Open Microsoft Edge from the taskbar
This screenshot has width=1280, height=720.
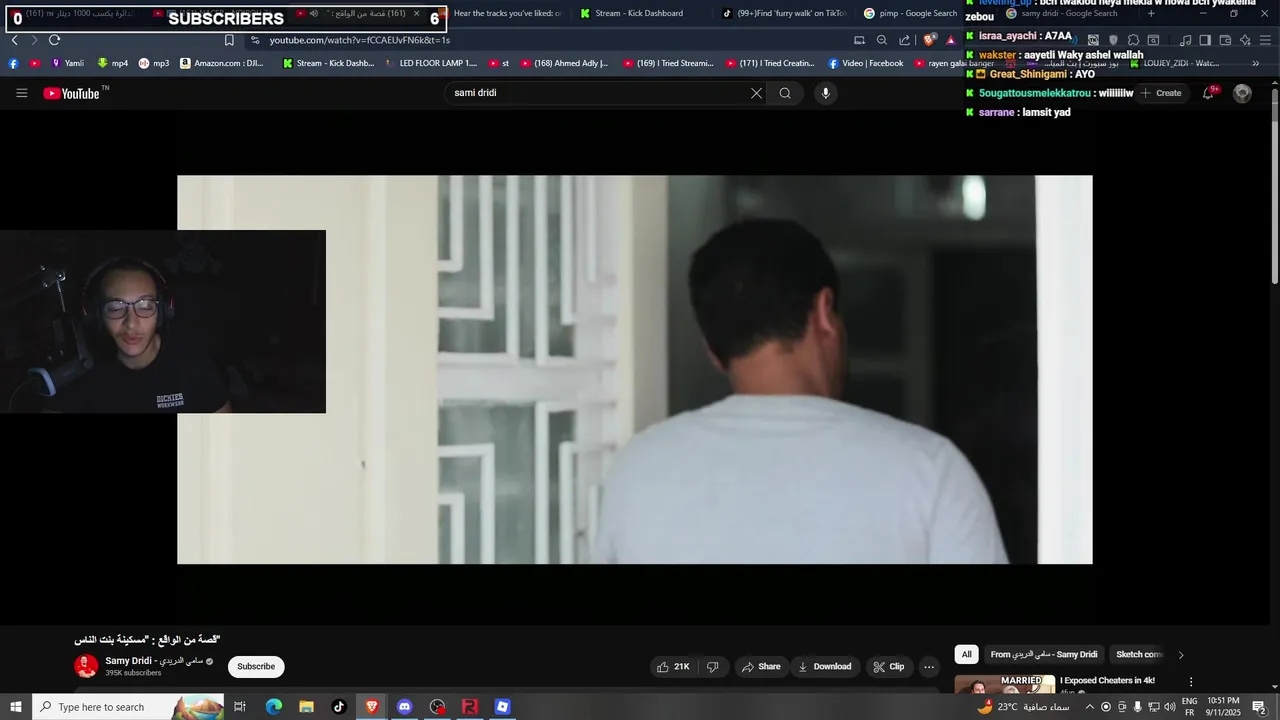tap(274, 707)
